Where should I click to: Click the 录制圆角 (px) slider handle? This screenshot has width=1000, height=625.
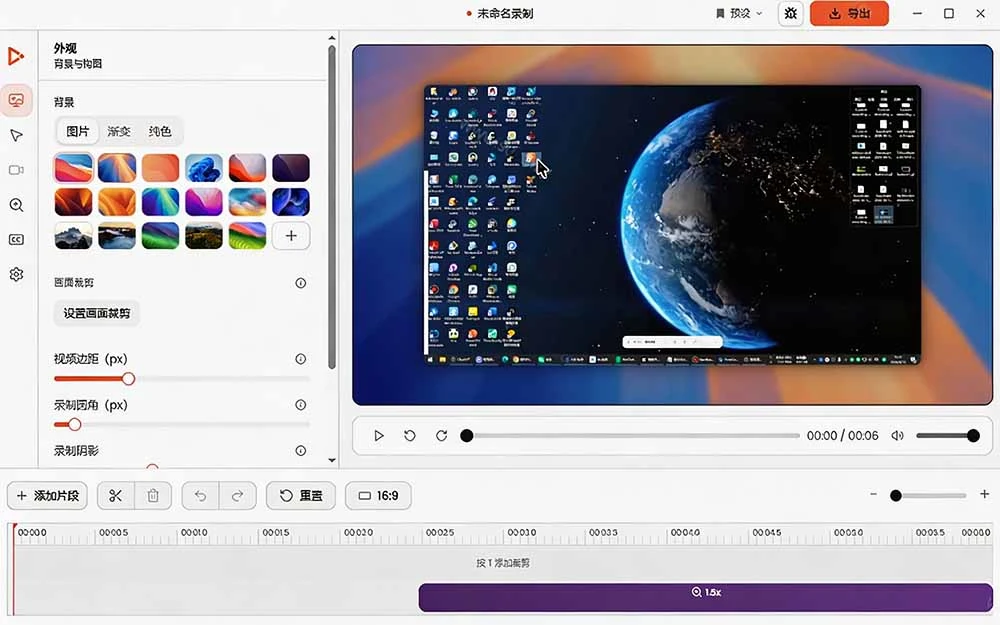(x=75, y=424)
